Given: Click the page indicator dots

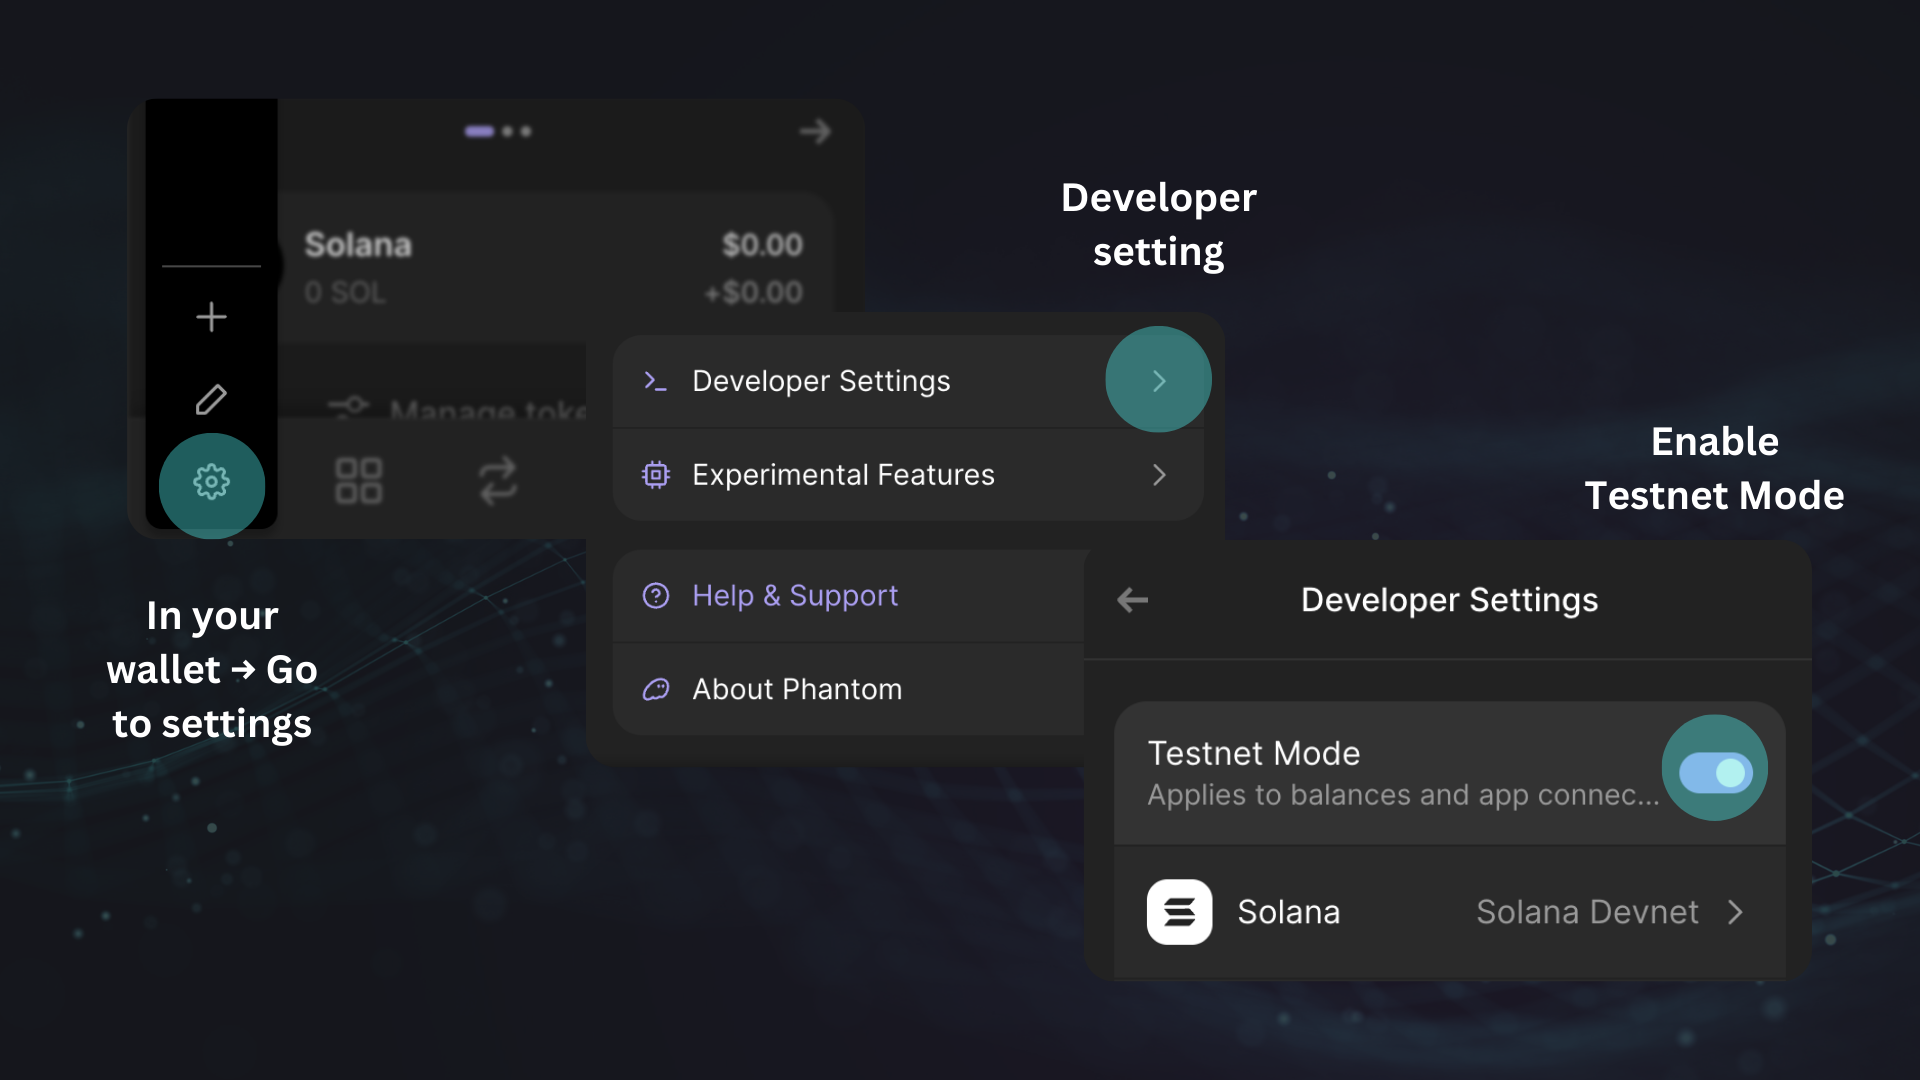Looking at the screenshot, I should [x=498, y=131].
